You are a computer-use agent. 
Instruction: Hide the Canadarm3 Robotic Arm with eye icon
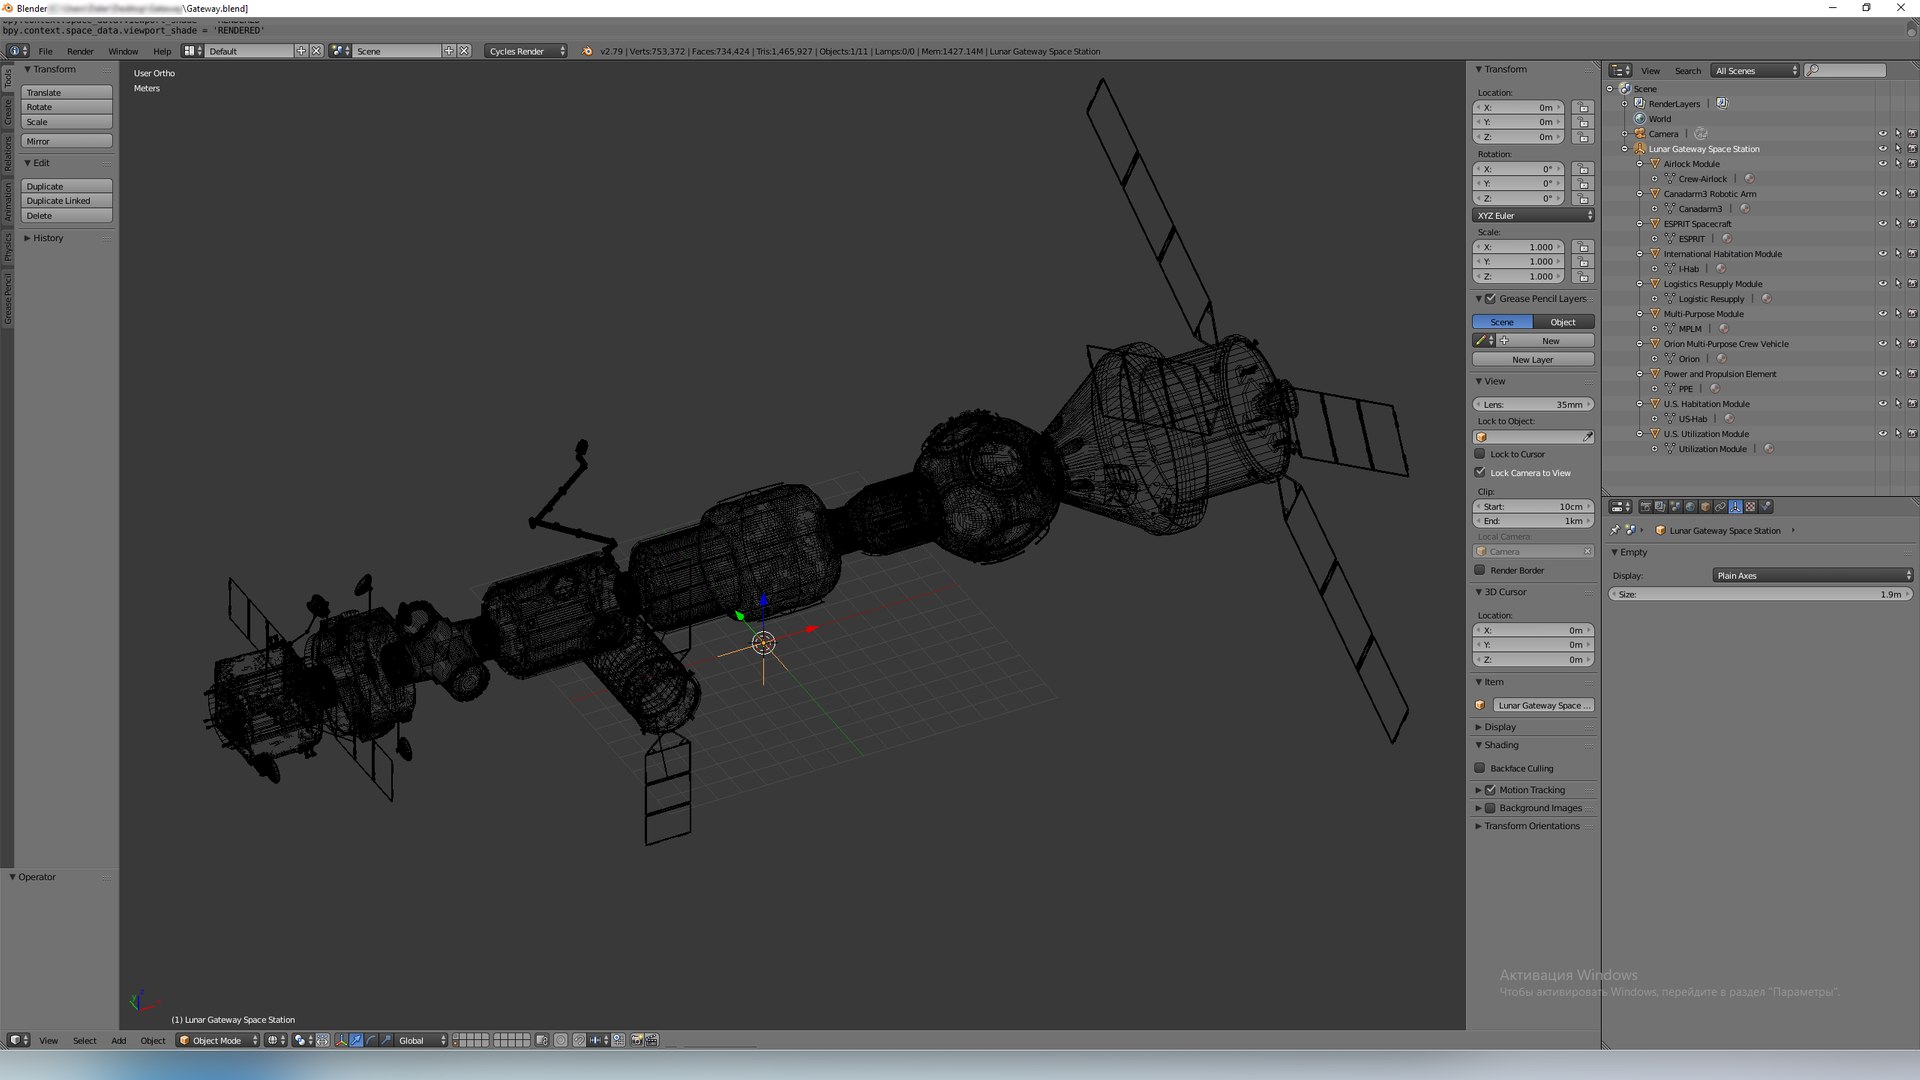1883,194
